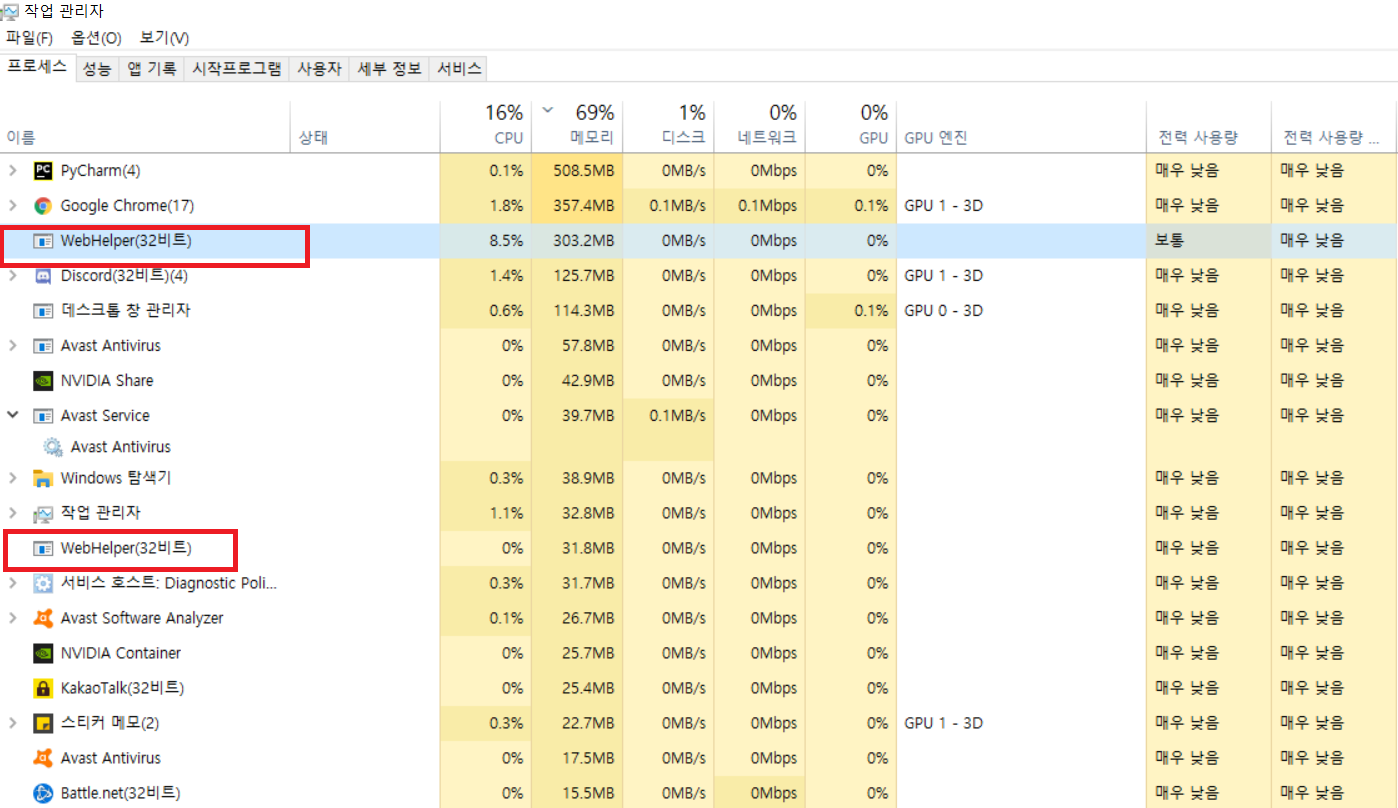Click the PyCharm process icon
Screen dimensions: 1398x808
pyautogui.click(x=43, y=171)
